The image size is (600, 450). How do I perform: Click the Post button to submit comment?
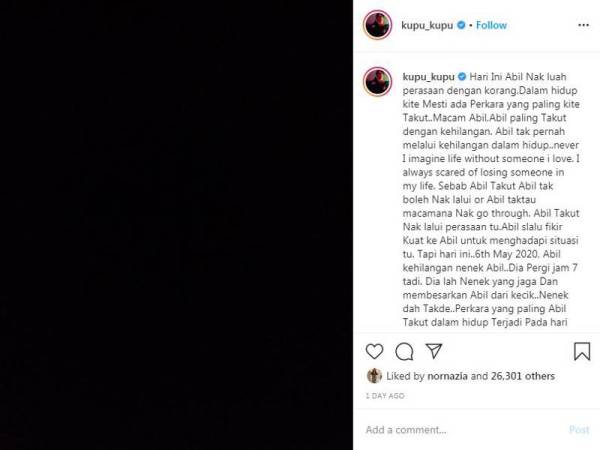point(579,430)
